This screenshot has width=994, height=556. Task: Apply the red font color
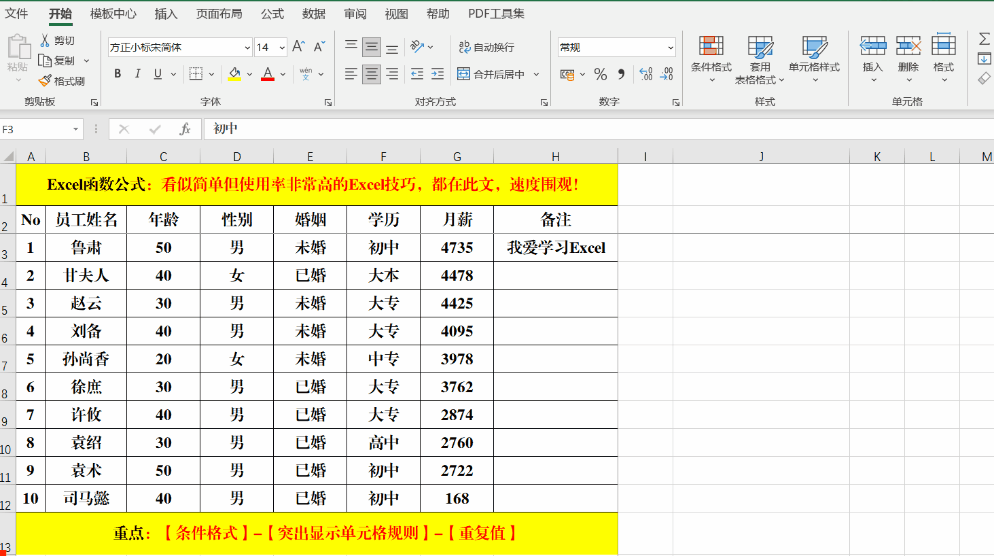(268, 74)
